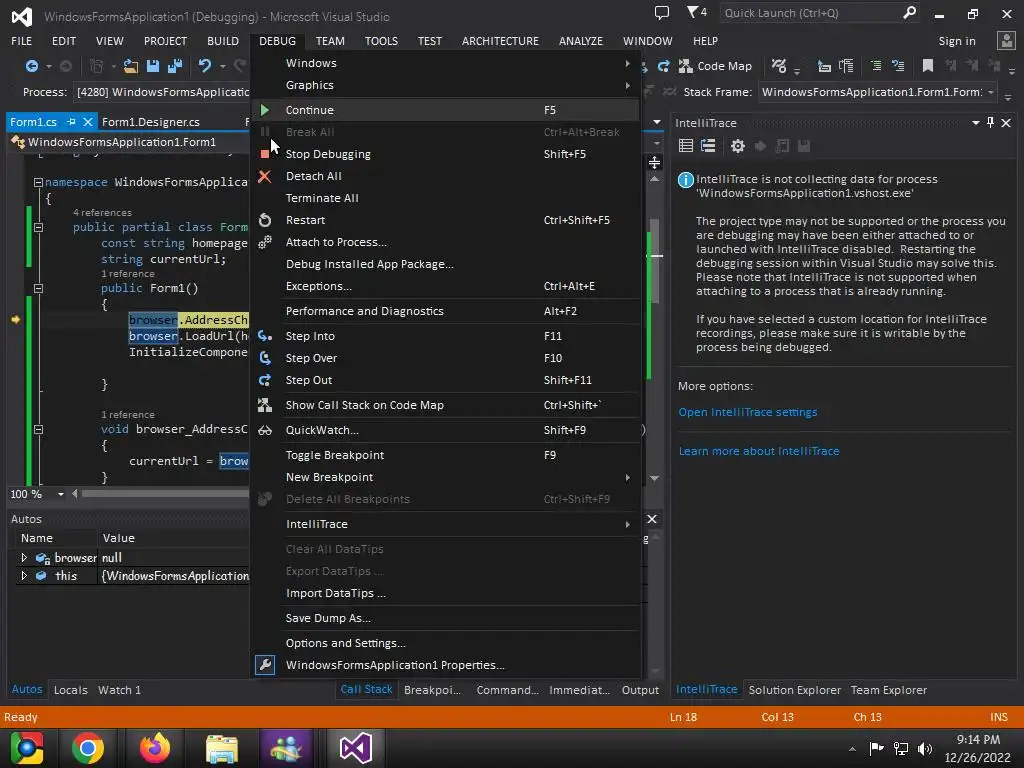Collapse the namespace code region
The height and width of the screenshot is (768, 1024).
[x=39, y=183]
